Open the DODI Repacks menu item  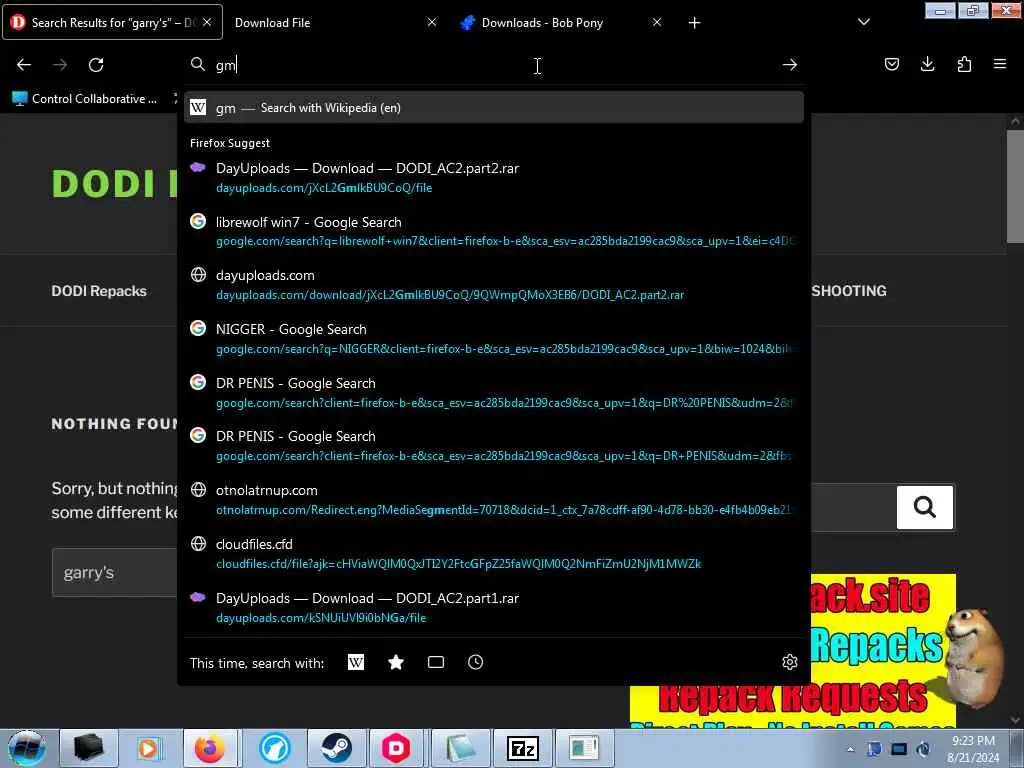click(99, 291)
